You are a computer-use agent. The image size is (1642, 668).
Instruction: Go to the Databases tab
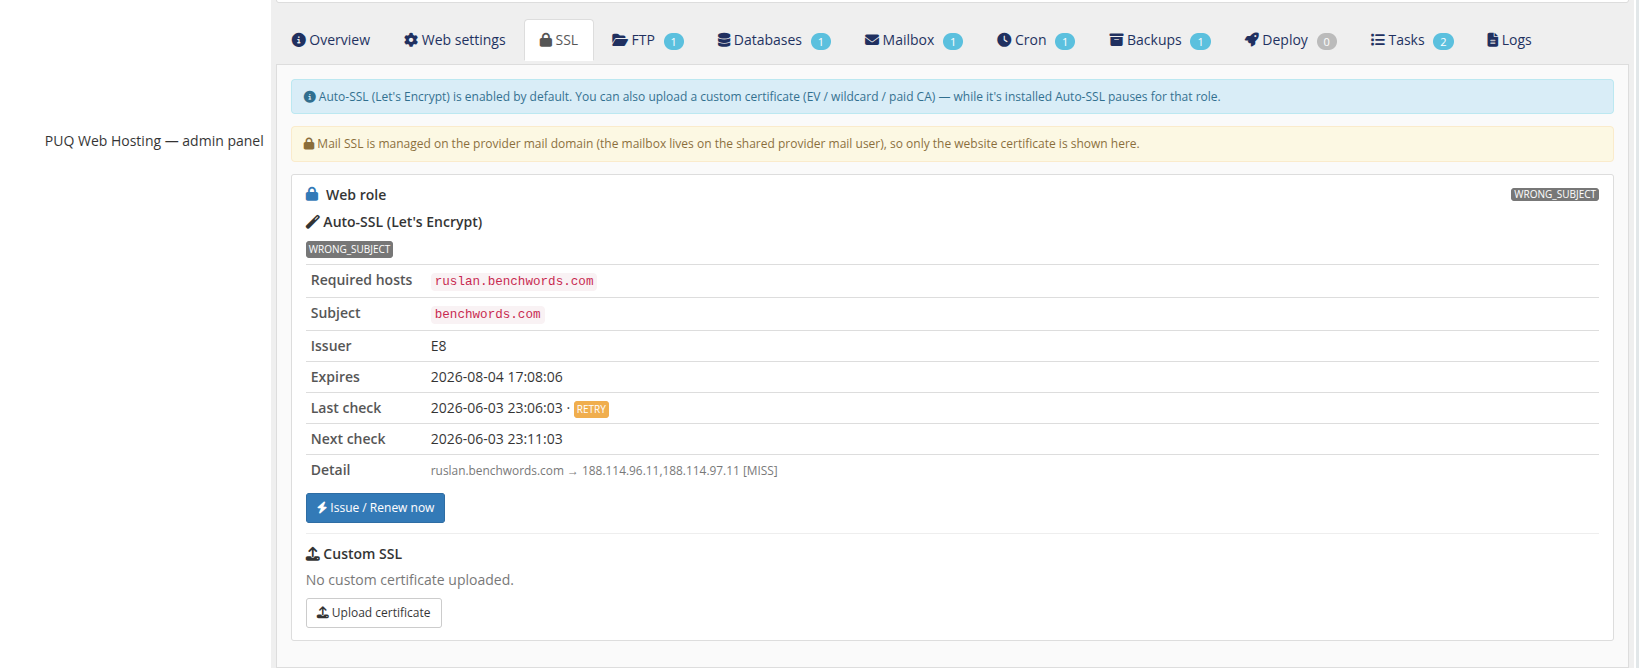tap(774, 40)
